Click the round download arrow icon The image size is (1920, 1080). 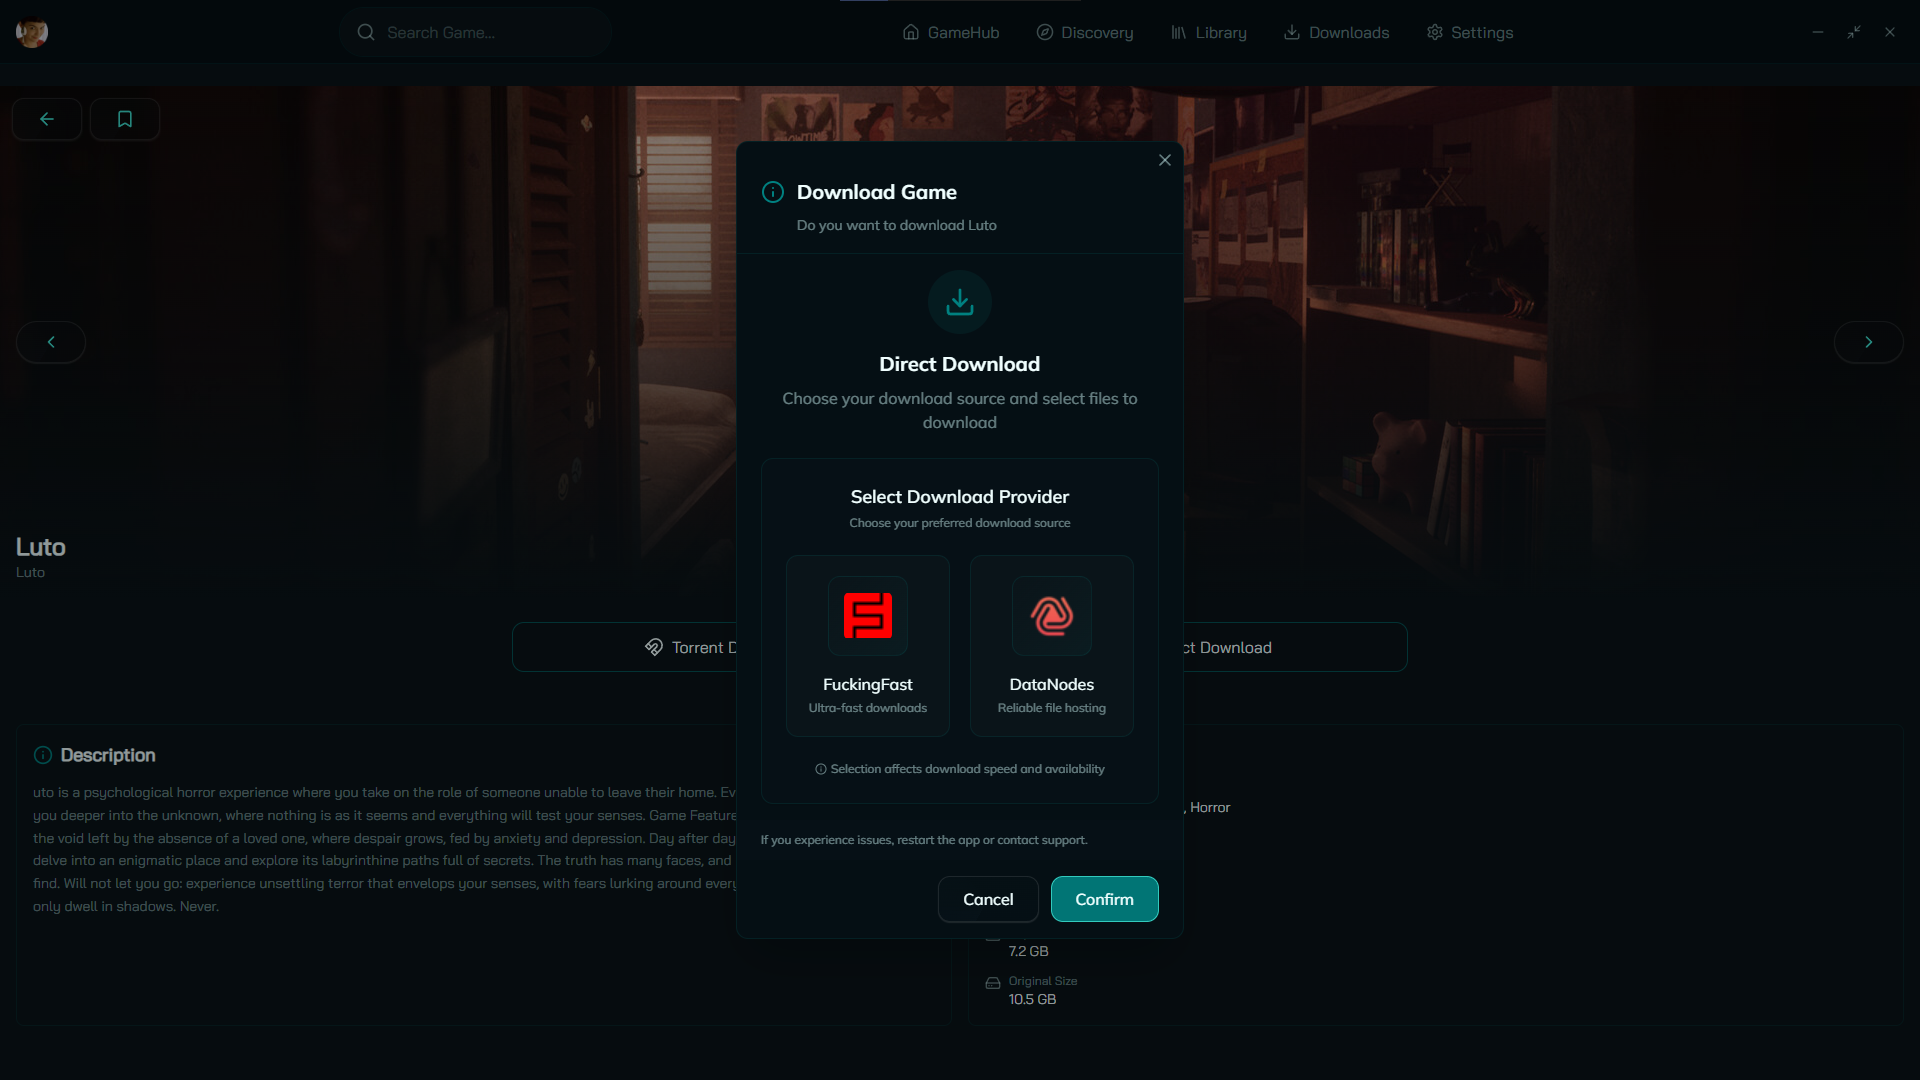tap(960, 302)
